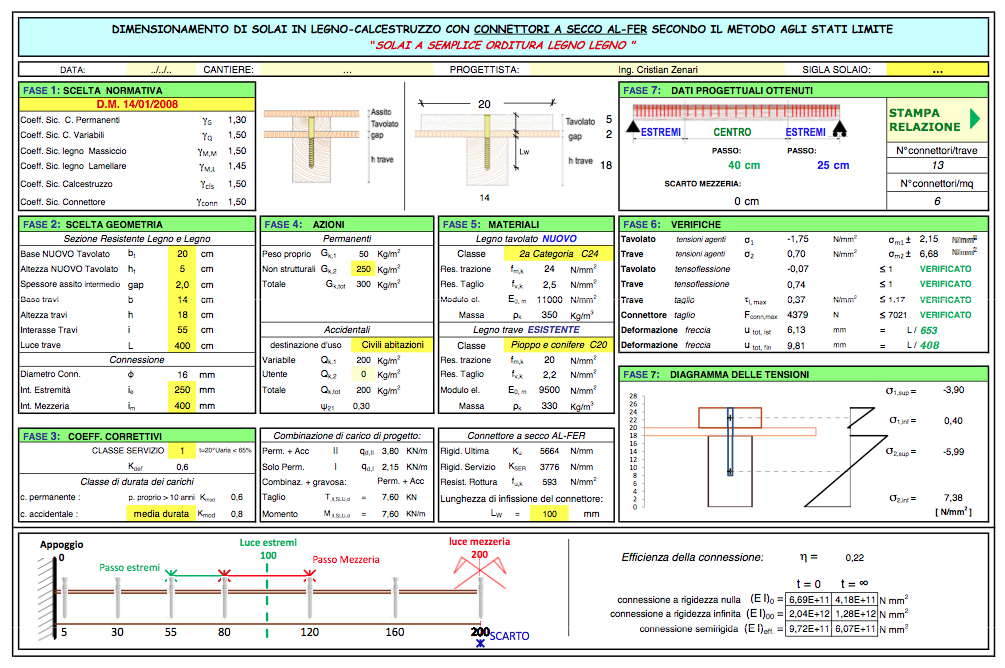Click the N°connettori/mq result 6
Image resolution: width=1005 pixels, height=668 pixels.
(x=937, y=201)
